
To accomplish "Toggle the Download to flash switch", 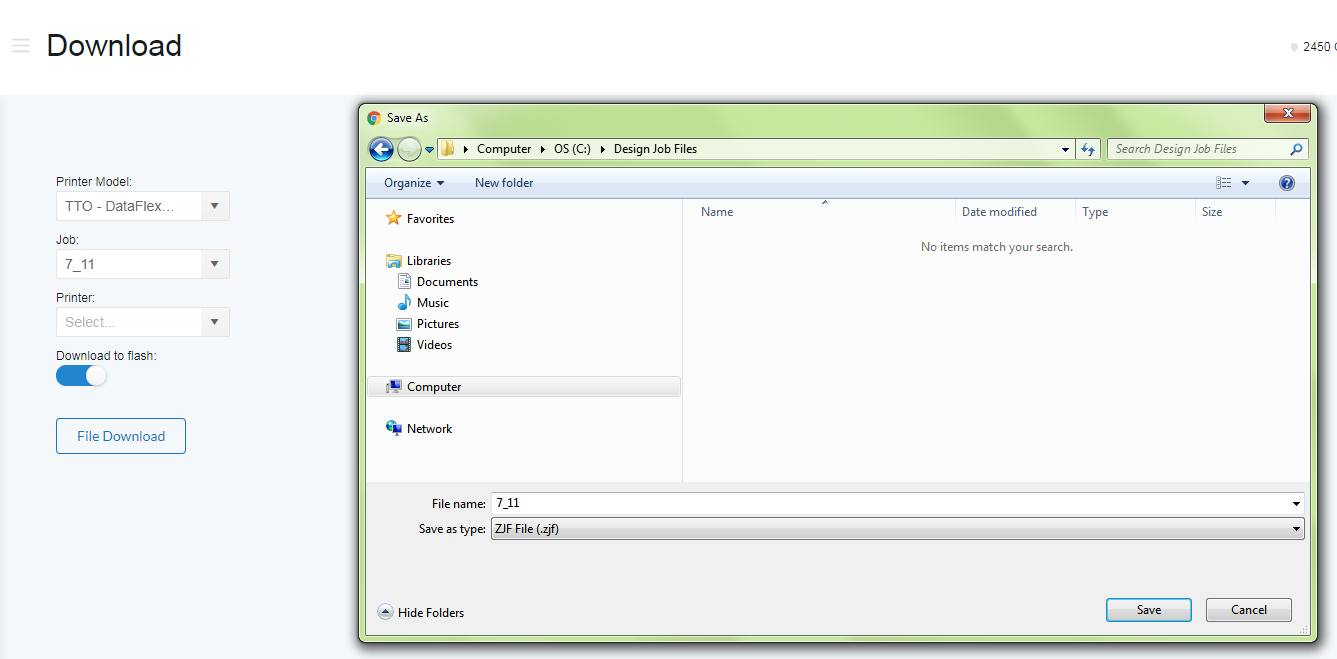I will (81, 376).
